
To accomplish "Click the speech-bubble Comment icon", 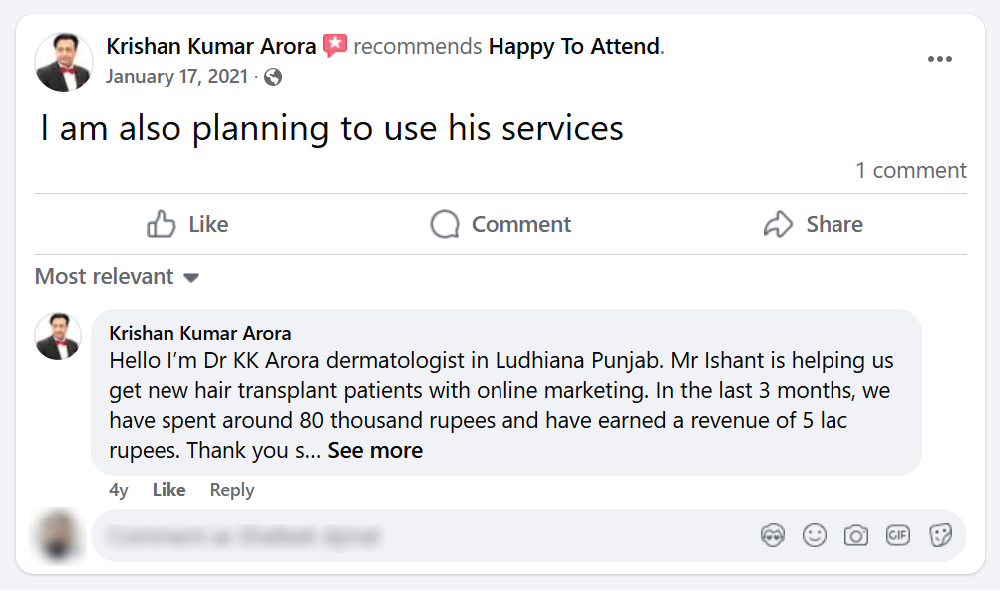I will pos(445,224).
